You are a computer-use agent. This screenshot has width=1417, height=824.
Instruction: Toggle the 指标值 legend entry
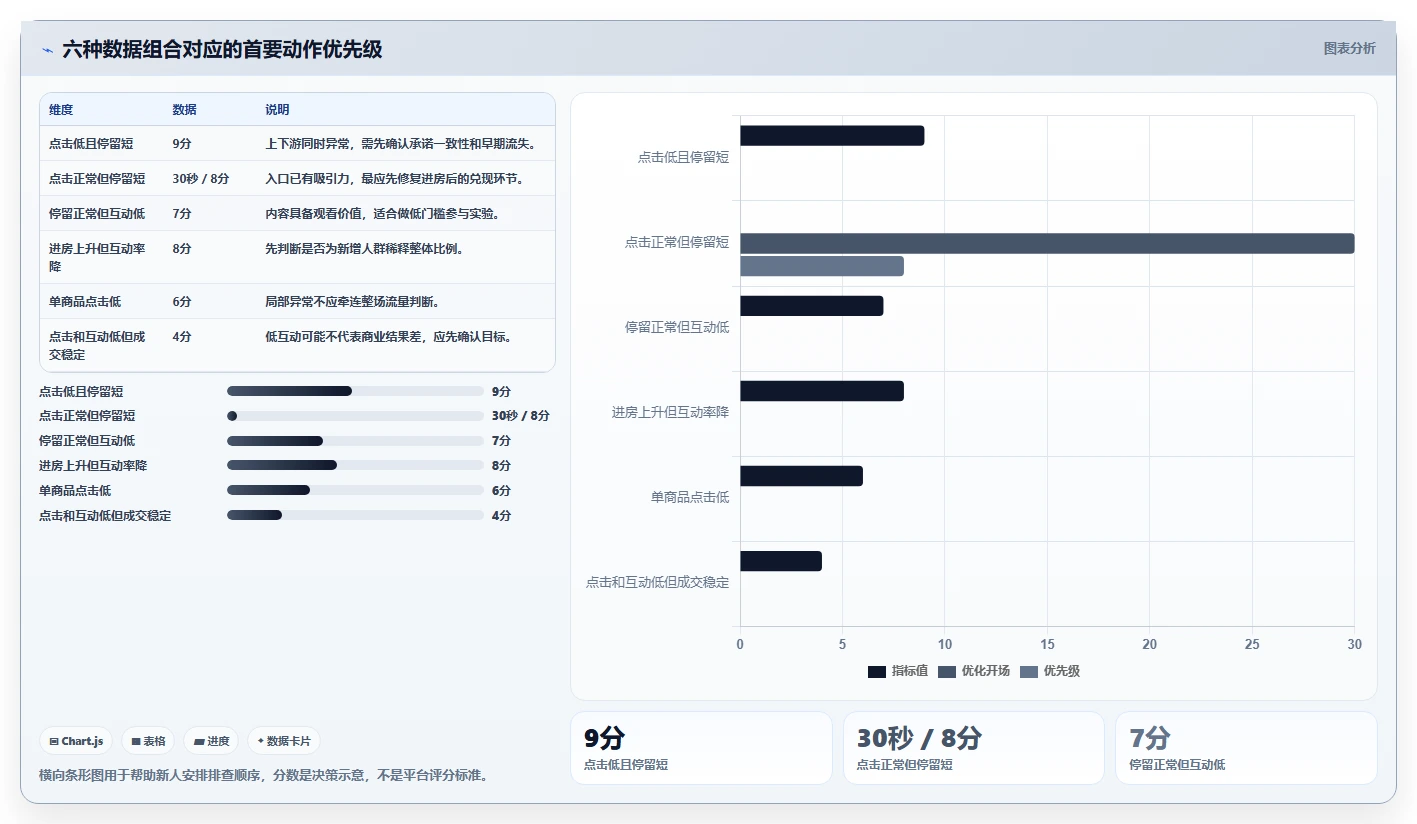(898, 671)
